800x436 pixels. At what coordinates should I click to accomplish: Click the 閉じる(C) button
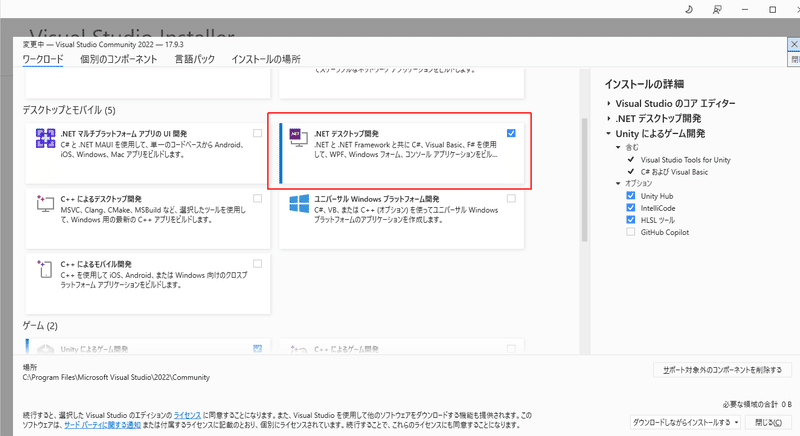(x=768, y=422)
